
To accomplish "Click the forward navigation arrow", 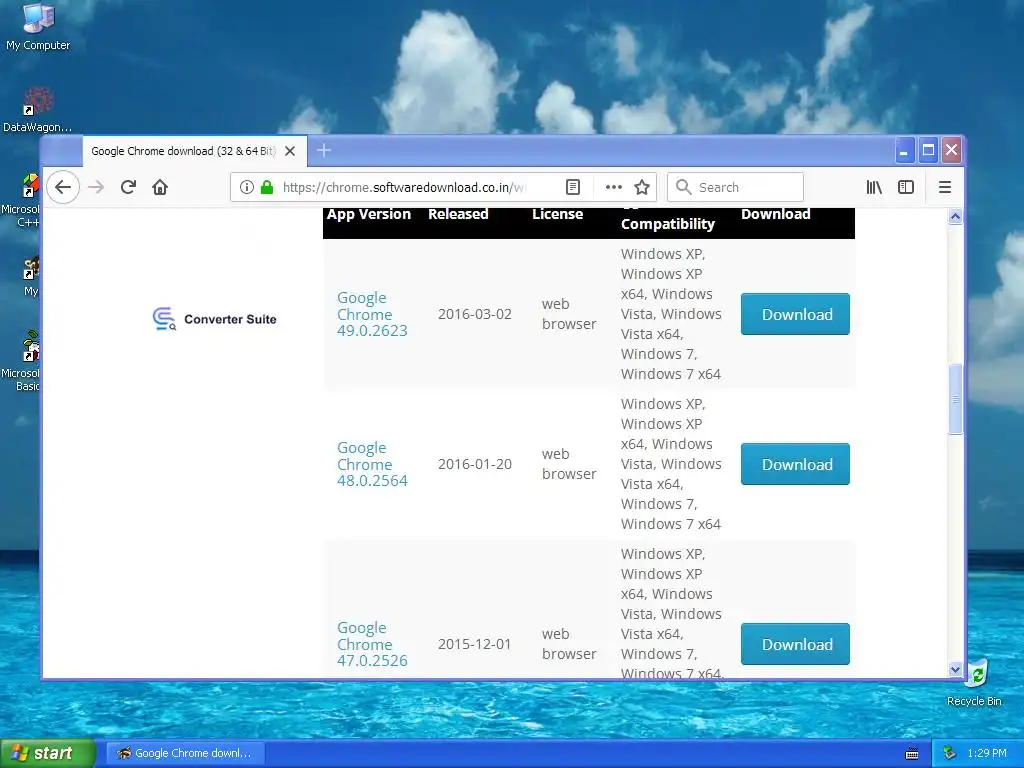I will point(96,187).
